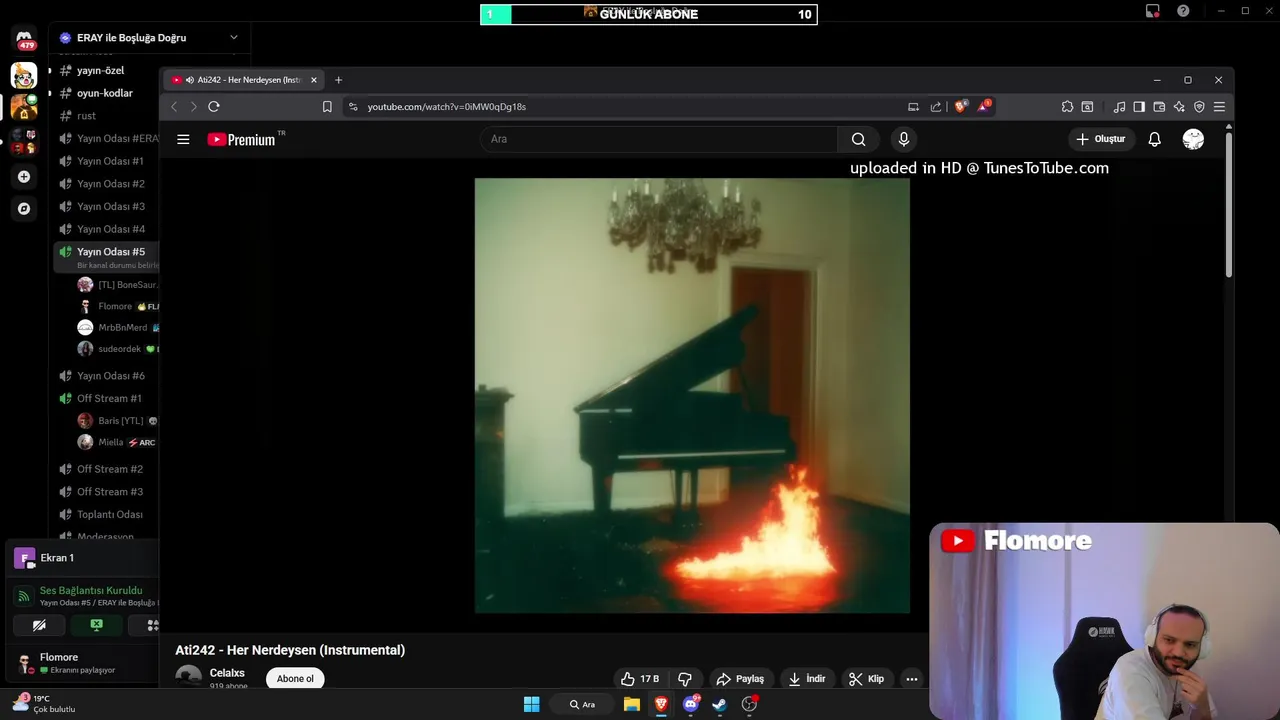Explore discoverable servers compass icon
1280x720 pixels.
(24, 209)
